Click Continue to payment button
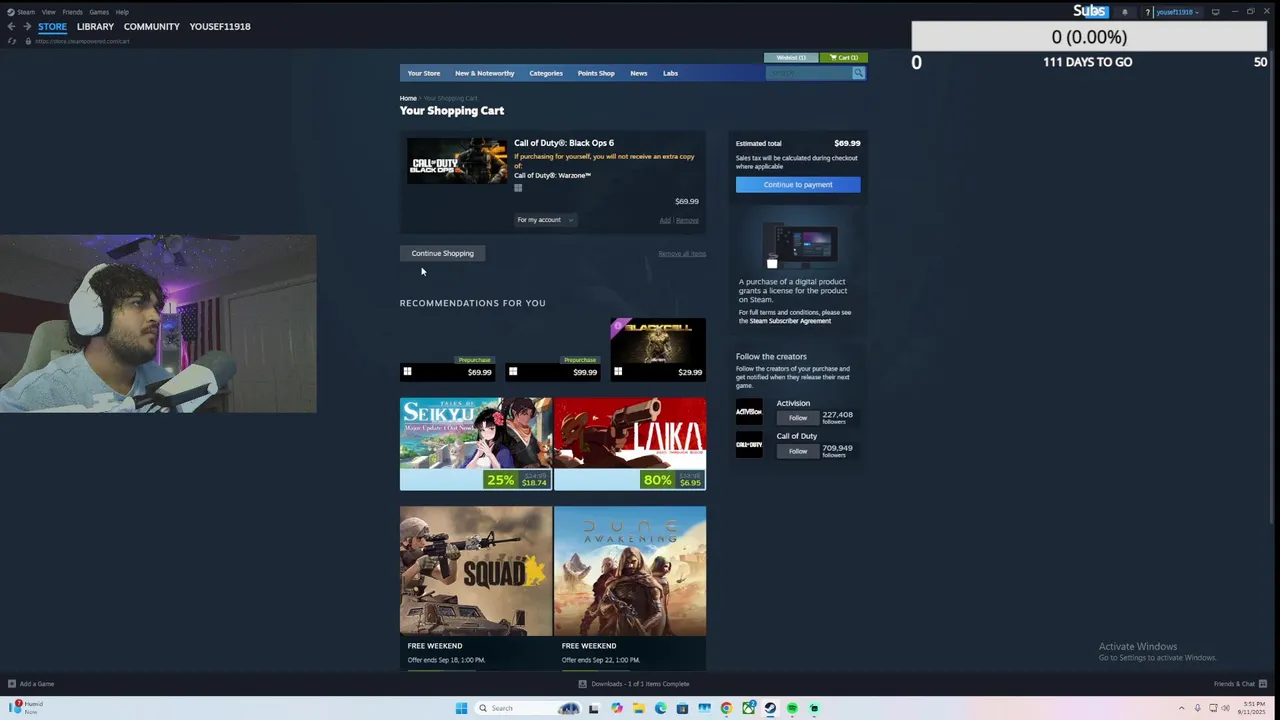1280x720 pixels. 798,184
